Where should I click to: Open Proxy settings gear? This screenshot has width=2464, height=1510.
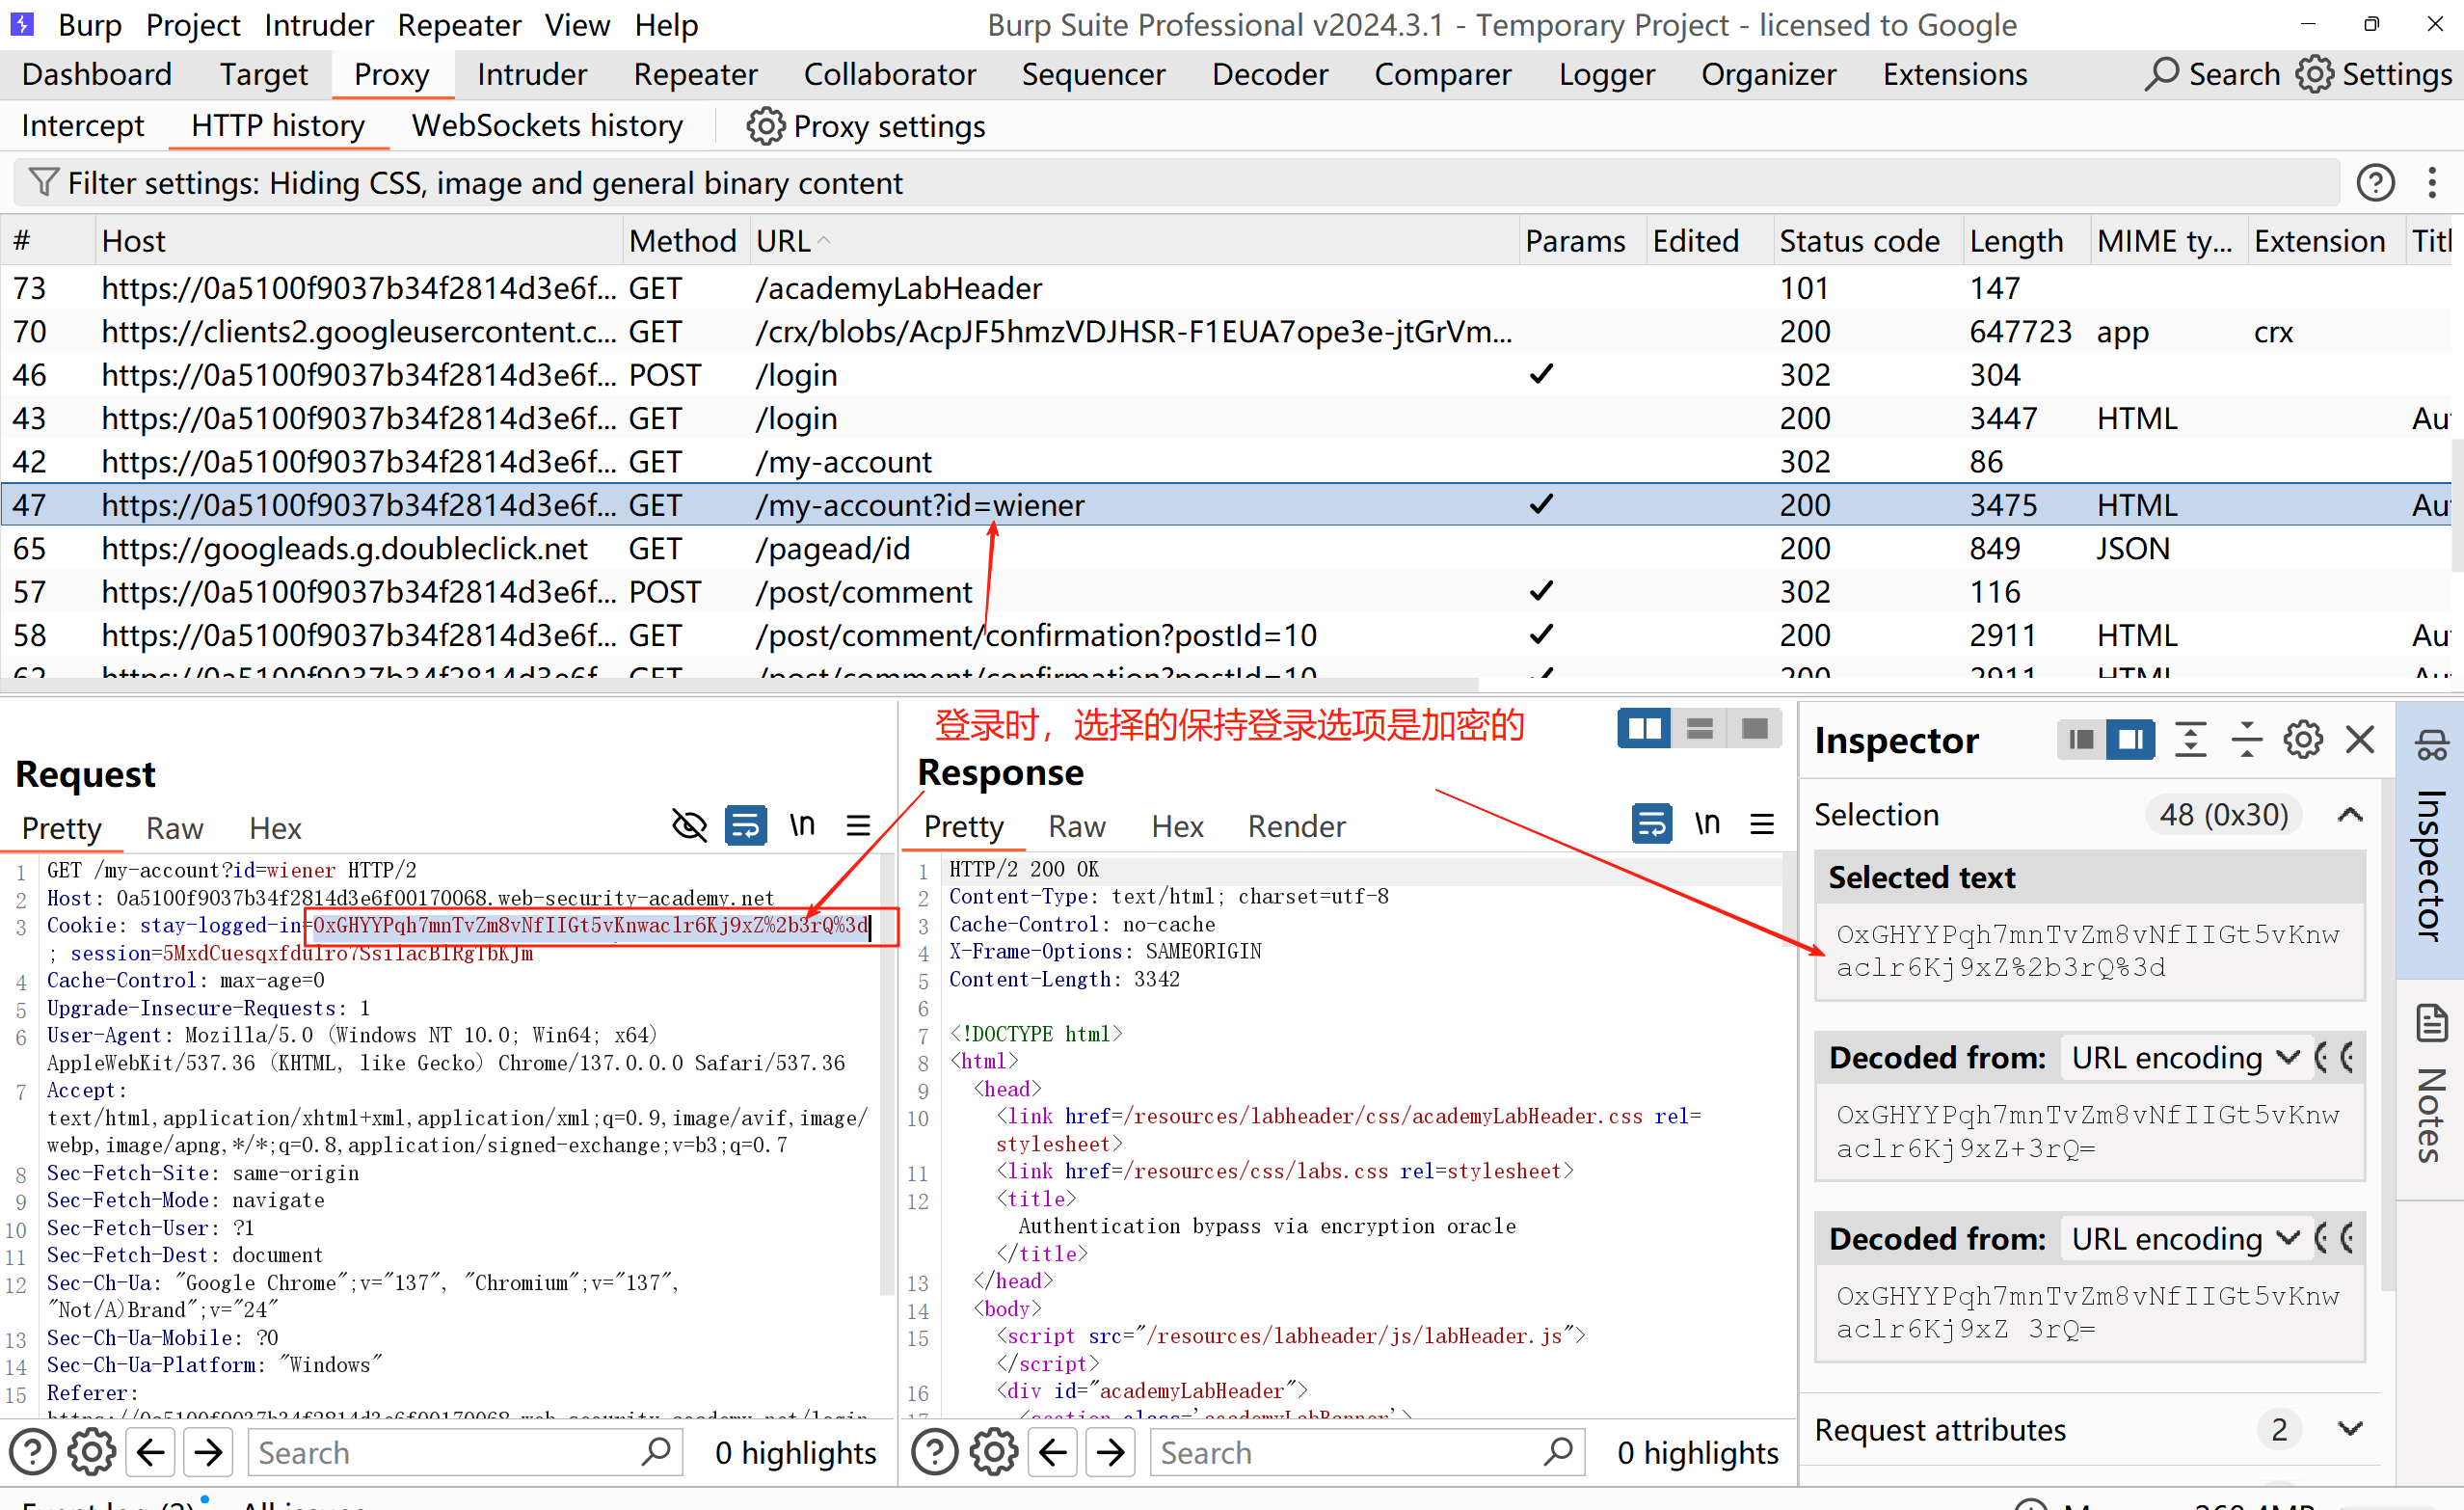click(765, 127)
